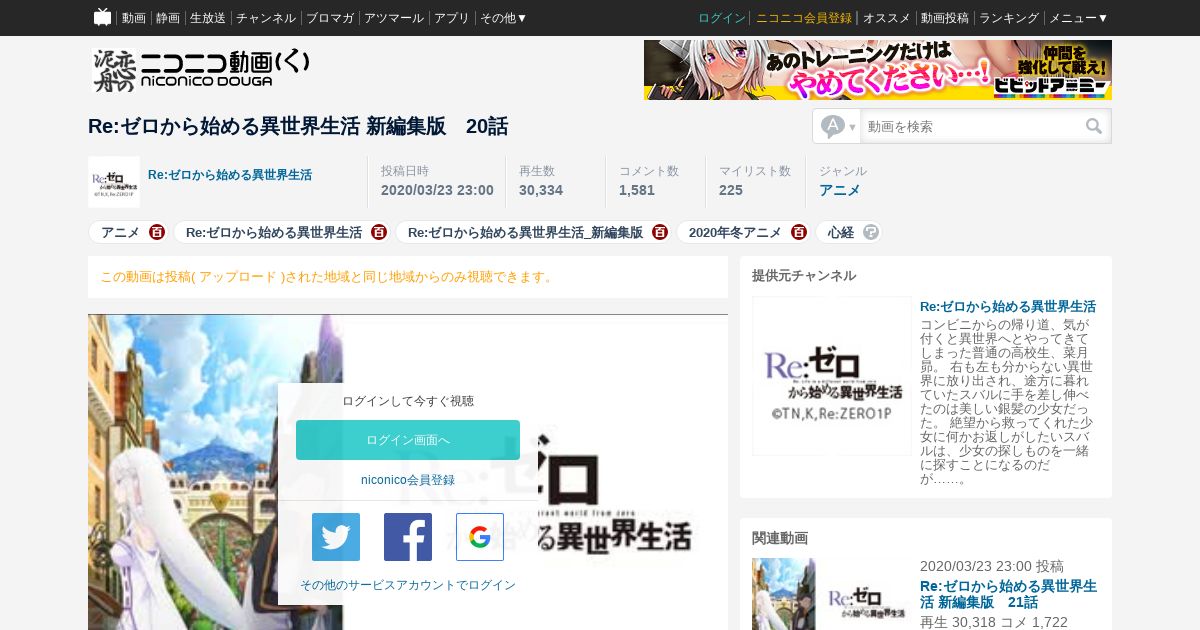The width and height of the screenshot is (1200, 630).
Task: Sign in with the Facebook icon
Action: tap(408, 537)
